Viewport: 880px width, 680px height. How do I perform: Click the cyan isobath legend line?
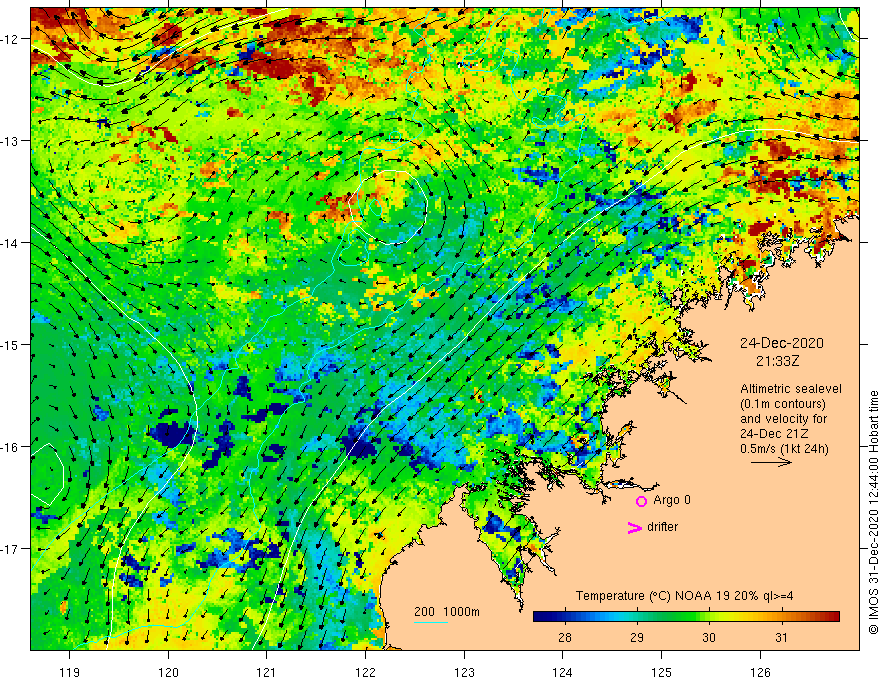pos(431,622)
